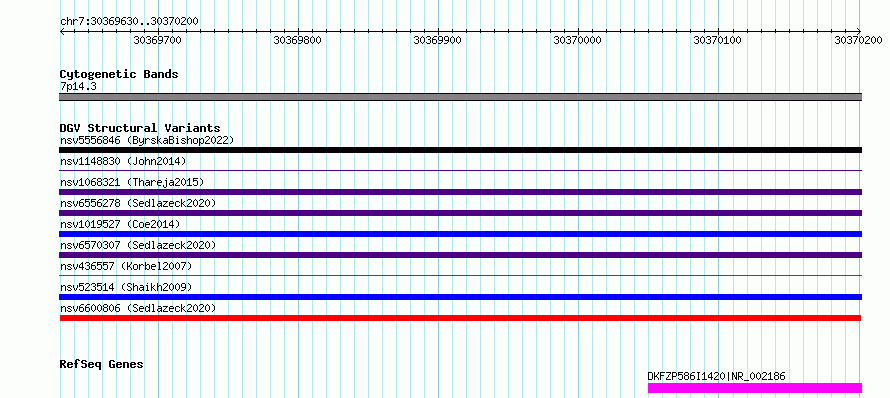Select the black nsv5556846 variant bar
Viewport: 890px width, 398px height.
pyautogui.click(x=460, y=150)
